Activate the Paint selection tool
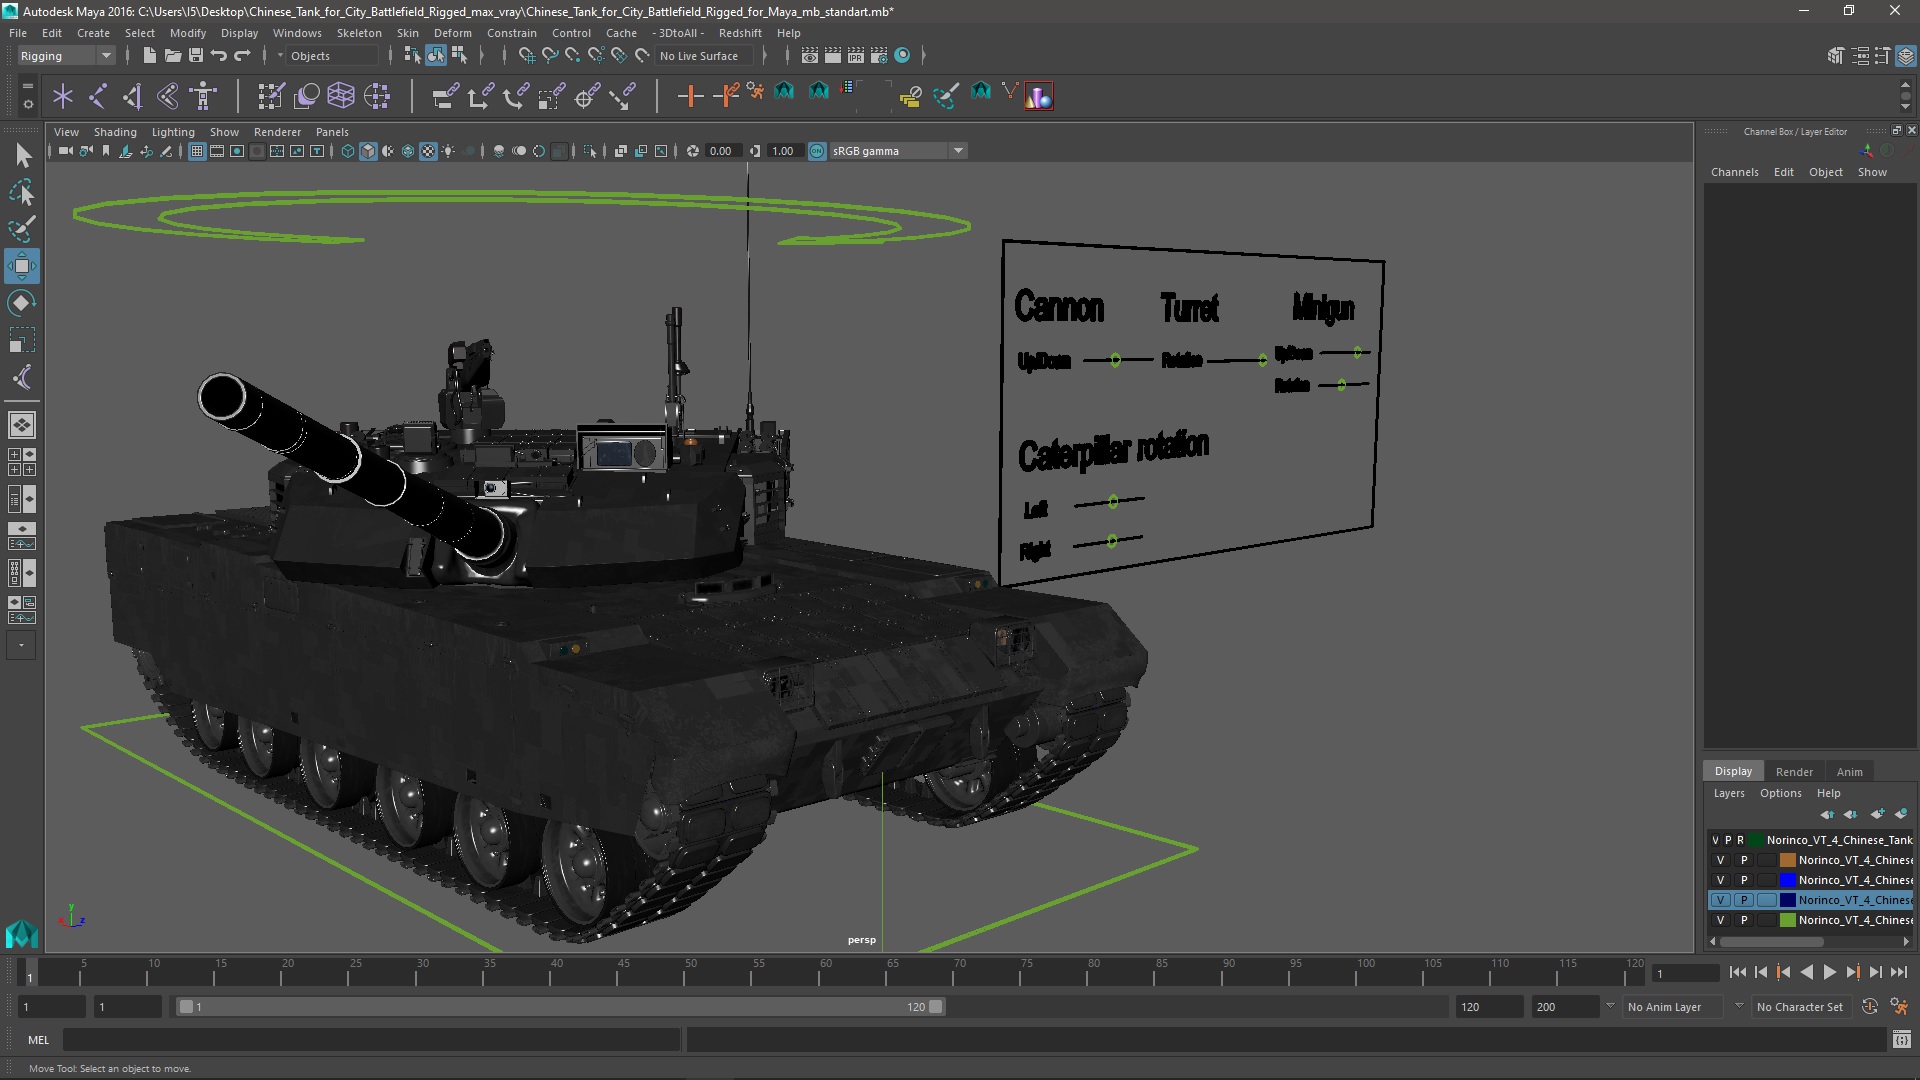Image resolution: width=1920 pixels, height=1080 pixels. tap(22, 229)
